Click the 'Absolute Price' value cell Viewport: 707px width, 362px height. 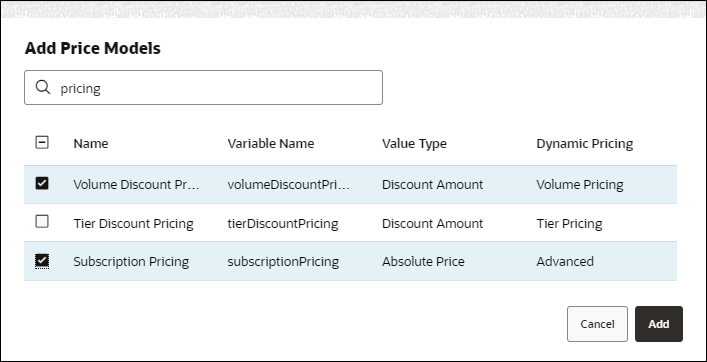423,261
